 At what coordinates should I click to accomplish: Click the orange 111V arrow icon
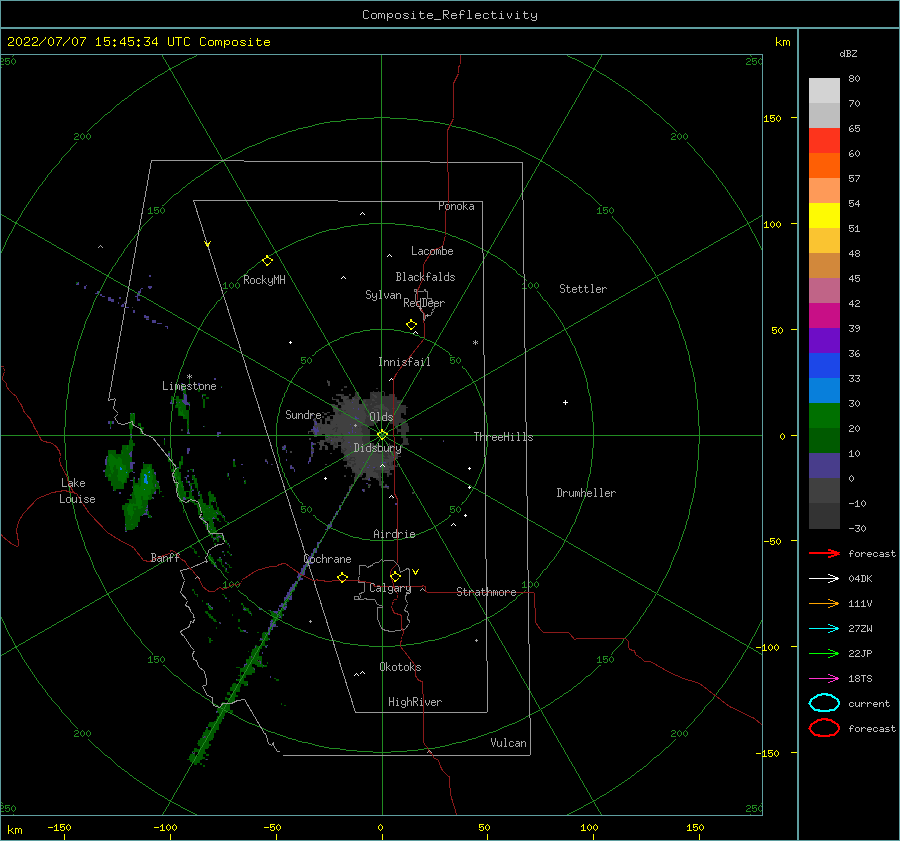coord(824,603)
